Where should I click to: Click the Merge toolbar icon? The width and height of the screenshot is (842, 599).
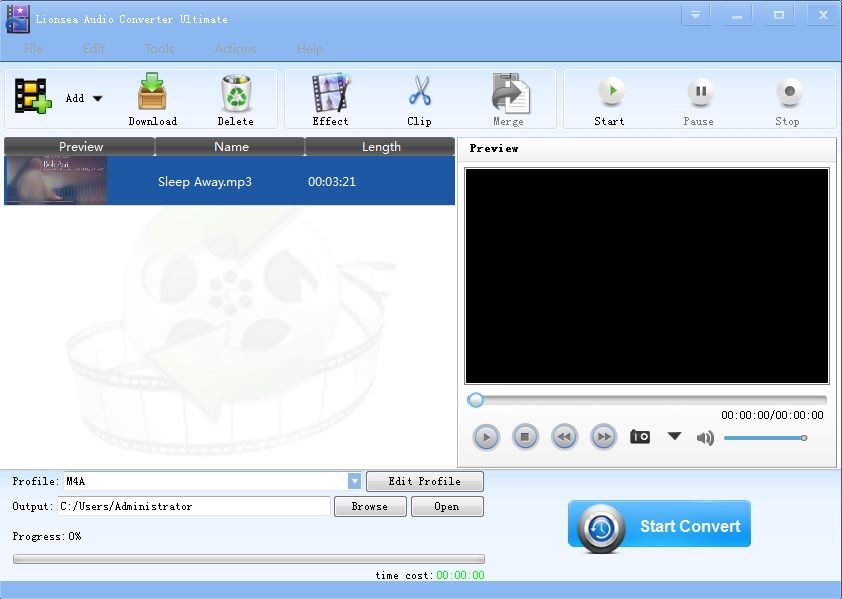click(509, 99)
